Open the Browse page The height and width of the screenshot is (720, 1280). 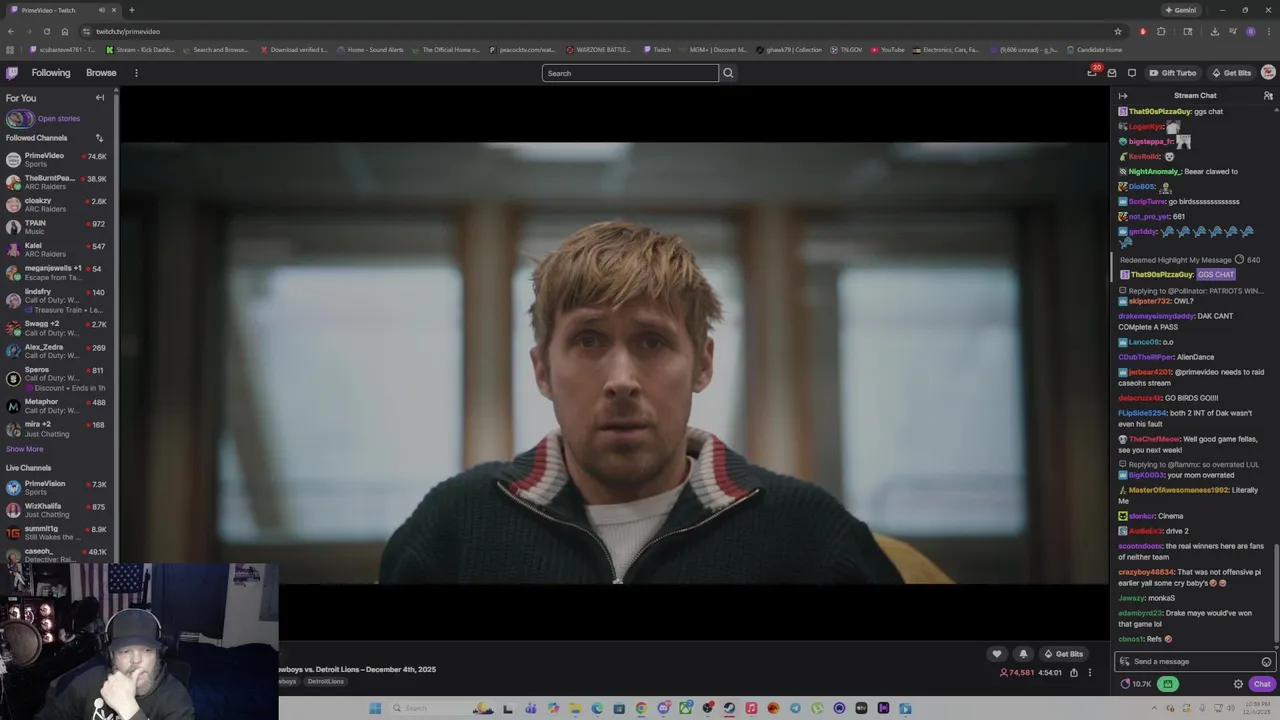click(x=101, y=73)
